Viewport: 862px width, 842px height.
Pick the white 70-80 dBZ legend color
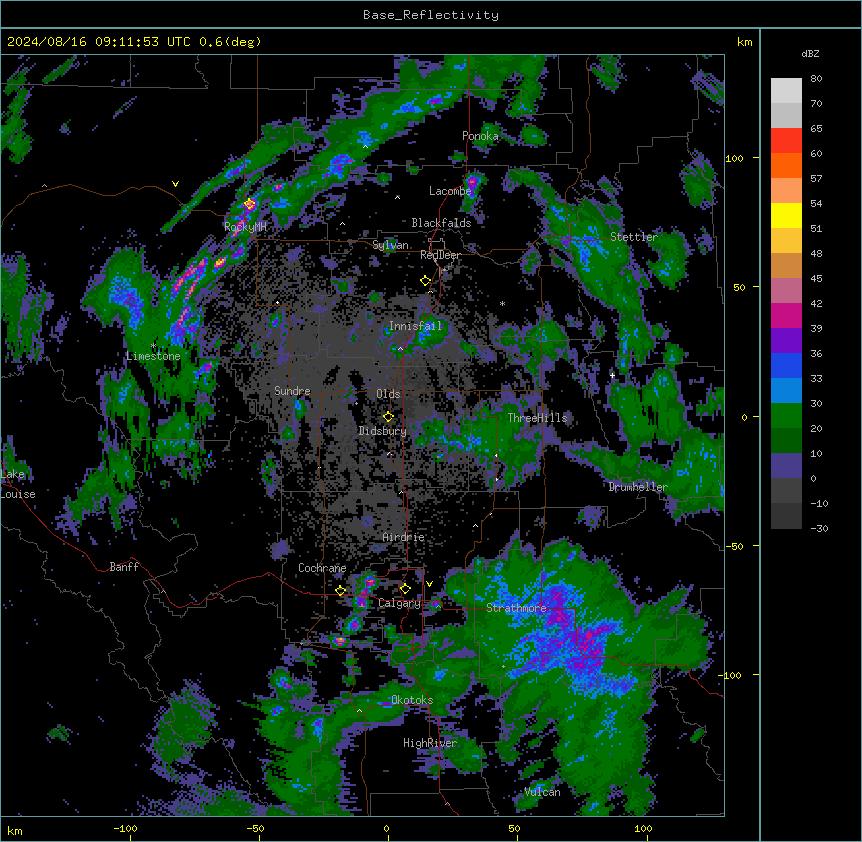pyautogui.click(x=786, y=90)
